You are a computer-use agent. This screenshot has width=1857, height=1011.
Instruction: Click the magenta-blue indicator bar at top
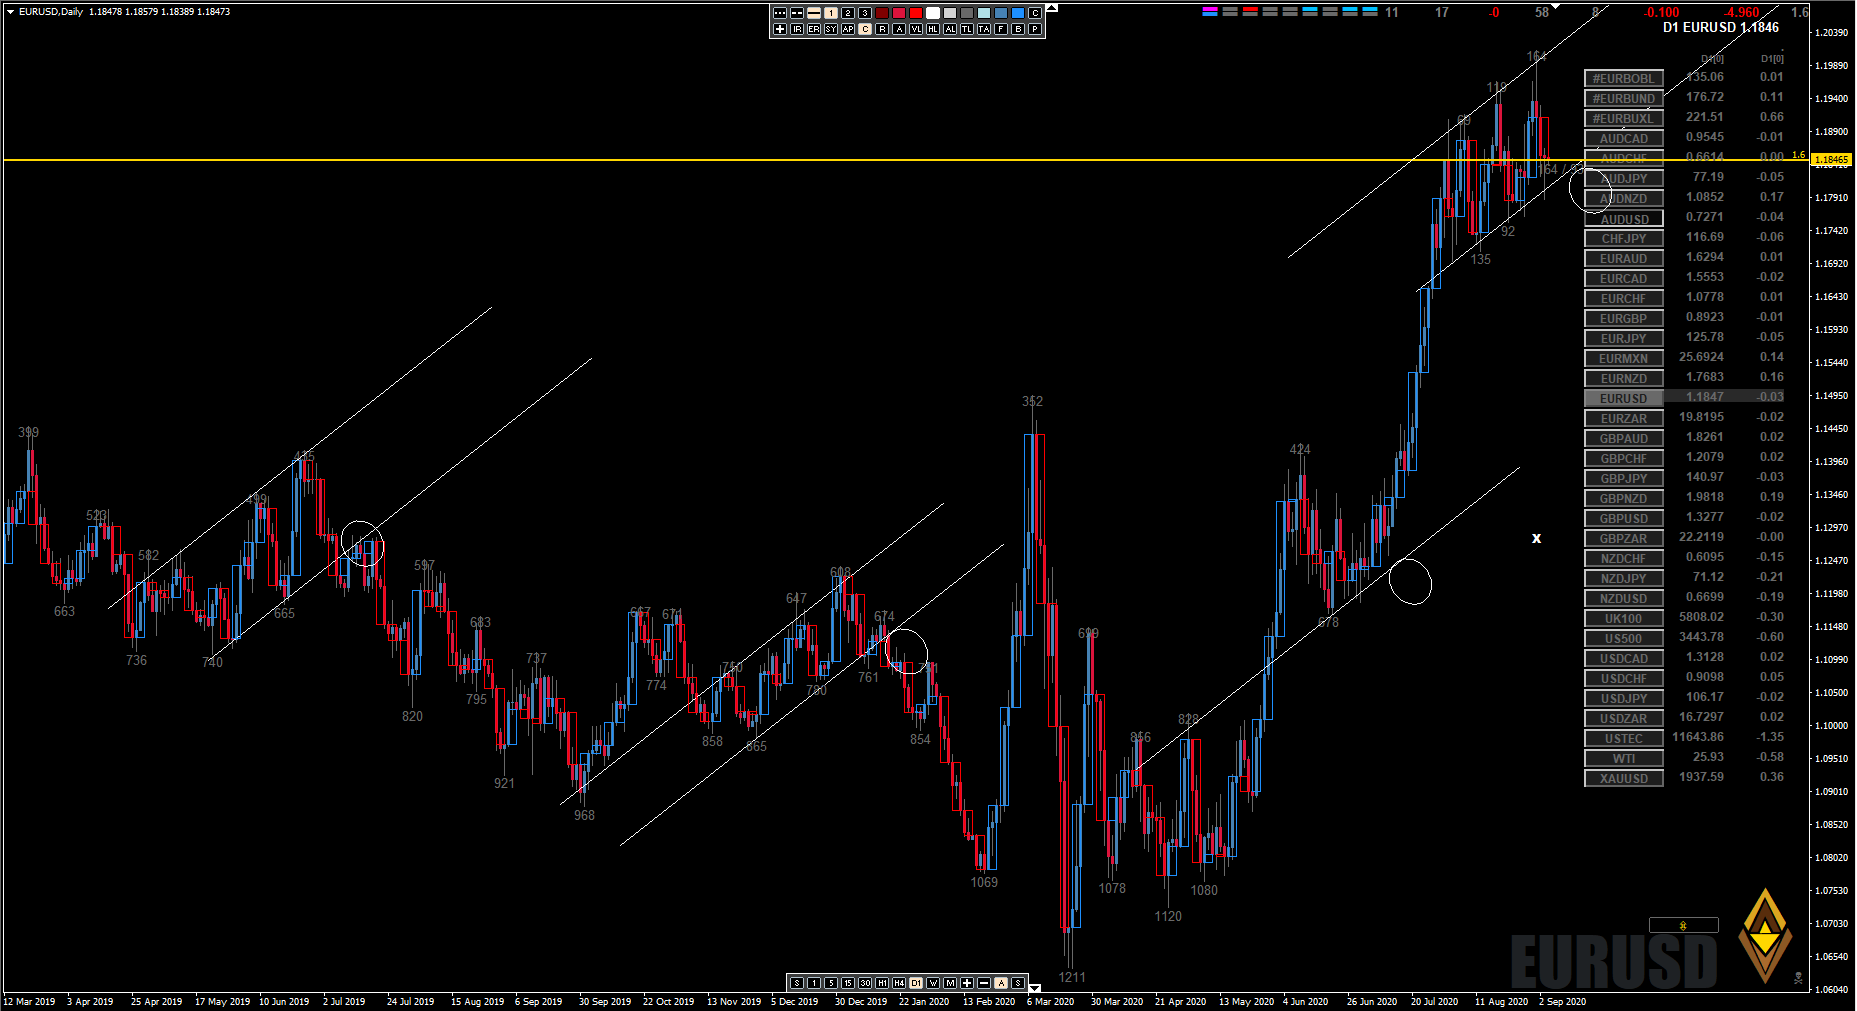tap(1210, 12)
